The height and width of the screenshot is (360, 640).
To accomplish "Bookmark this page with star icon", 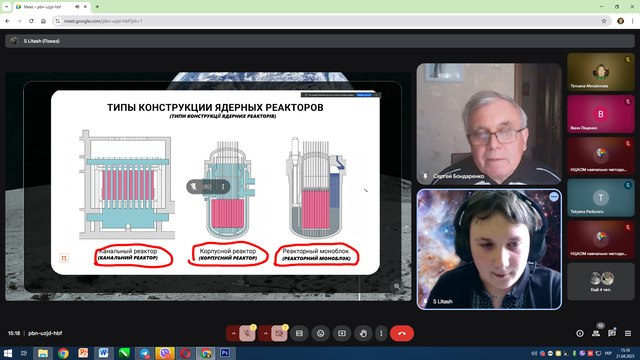I will [604, 21].
